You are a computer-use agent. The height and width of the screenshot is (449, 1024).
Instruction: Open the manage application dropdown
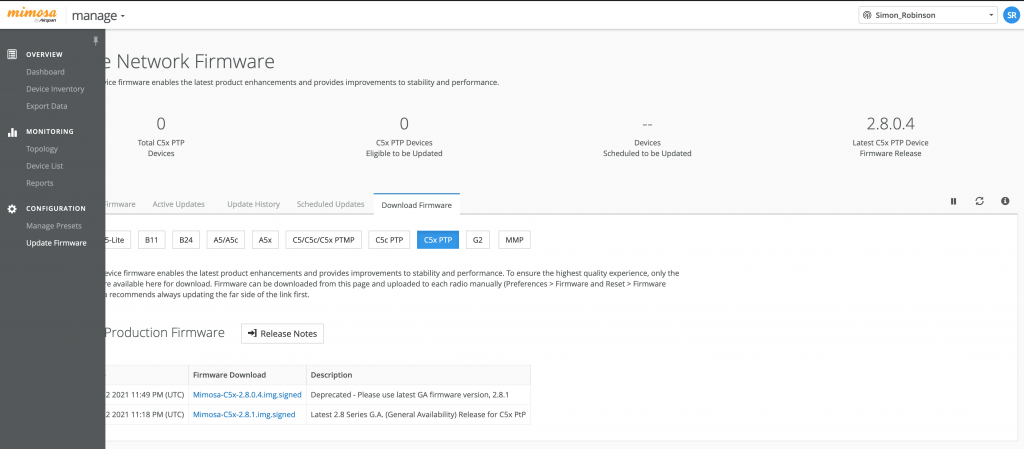98,16
